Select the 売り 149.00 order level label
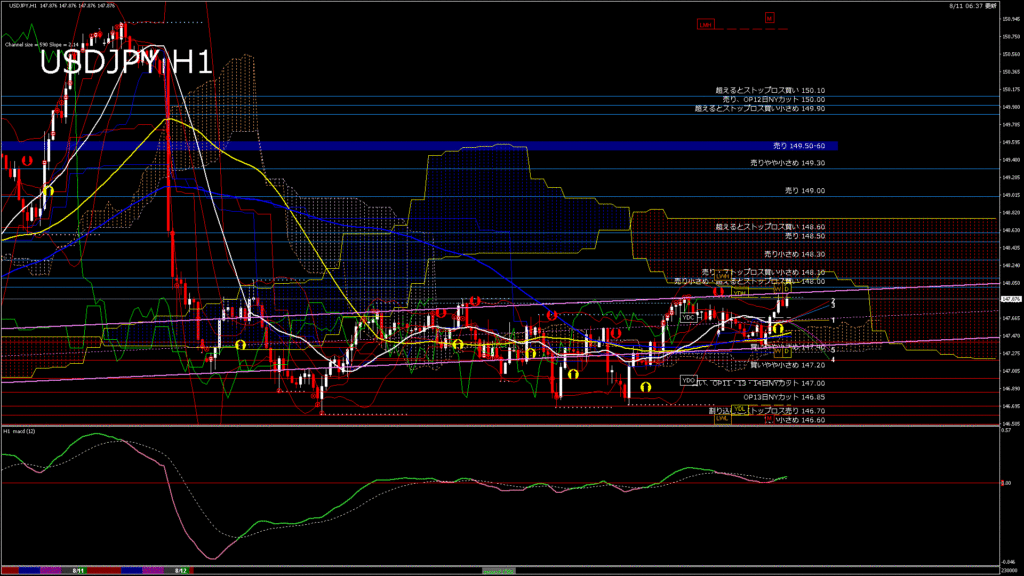The height and width of the screenshot is (576, 1024). coord(805,190)
